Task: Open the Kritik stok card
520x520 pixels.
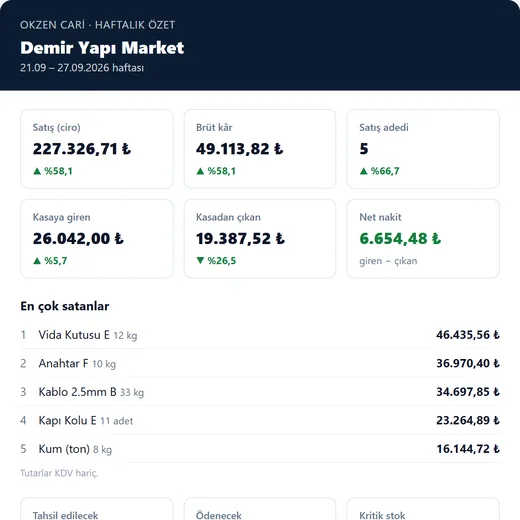Action: (x=423, y=509)
